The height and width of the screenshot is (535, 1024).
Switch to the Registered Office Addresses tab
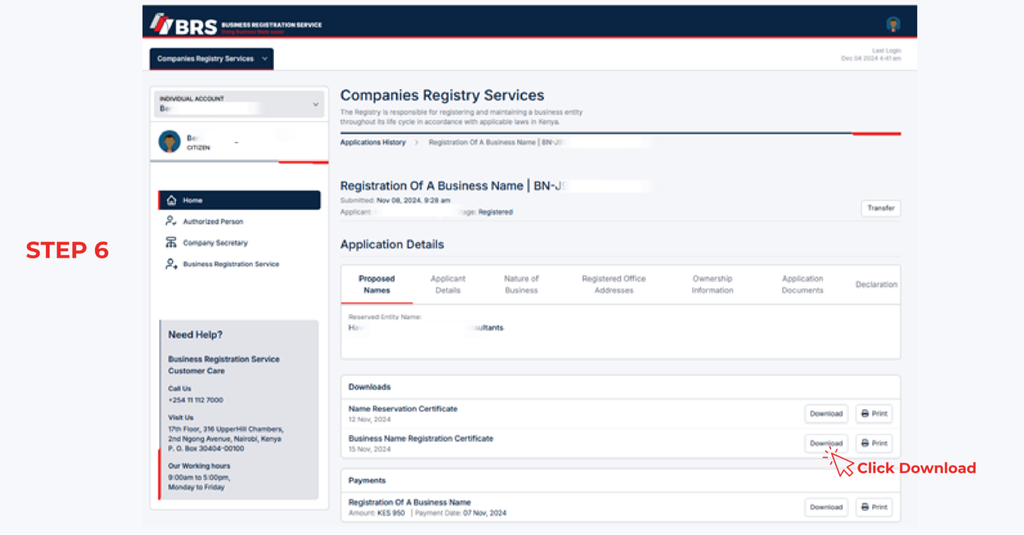point(614,284)
